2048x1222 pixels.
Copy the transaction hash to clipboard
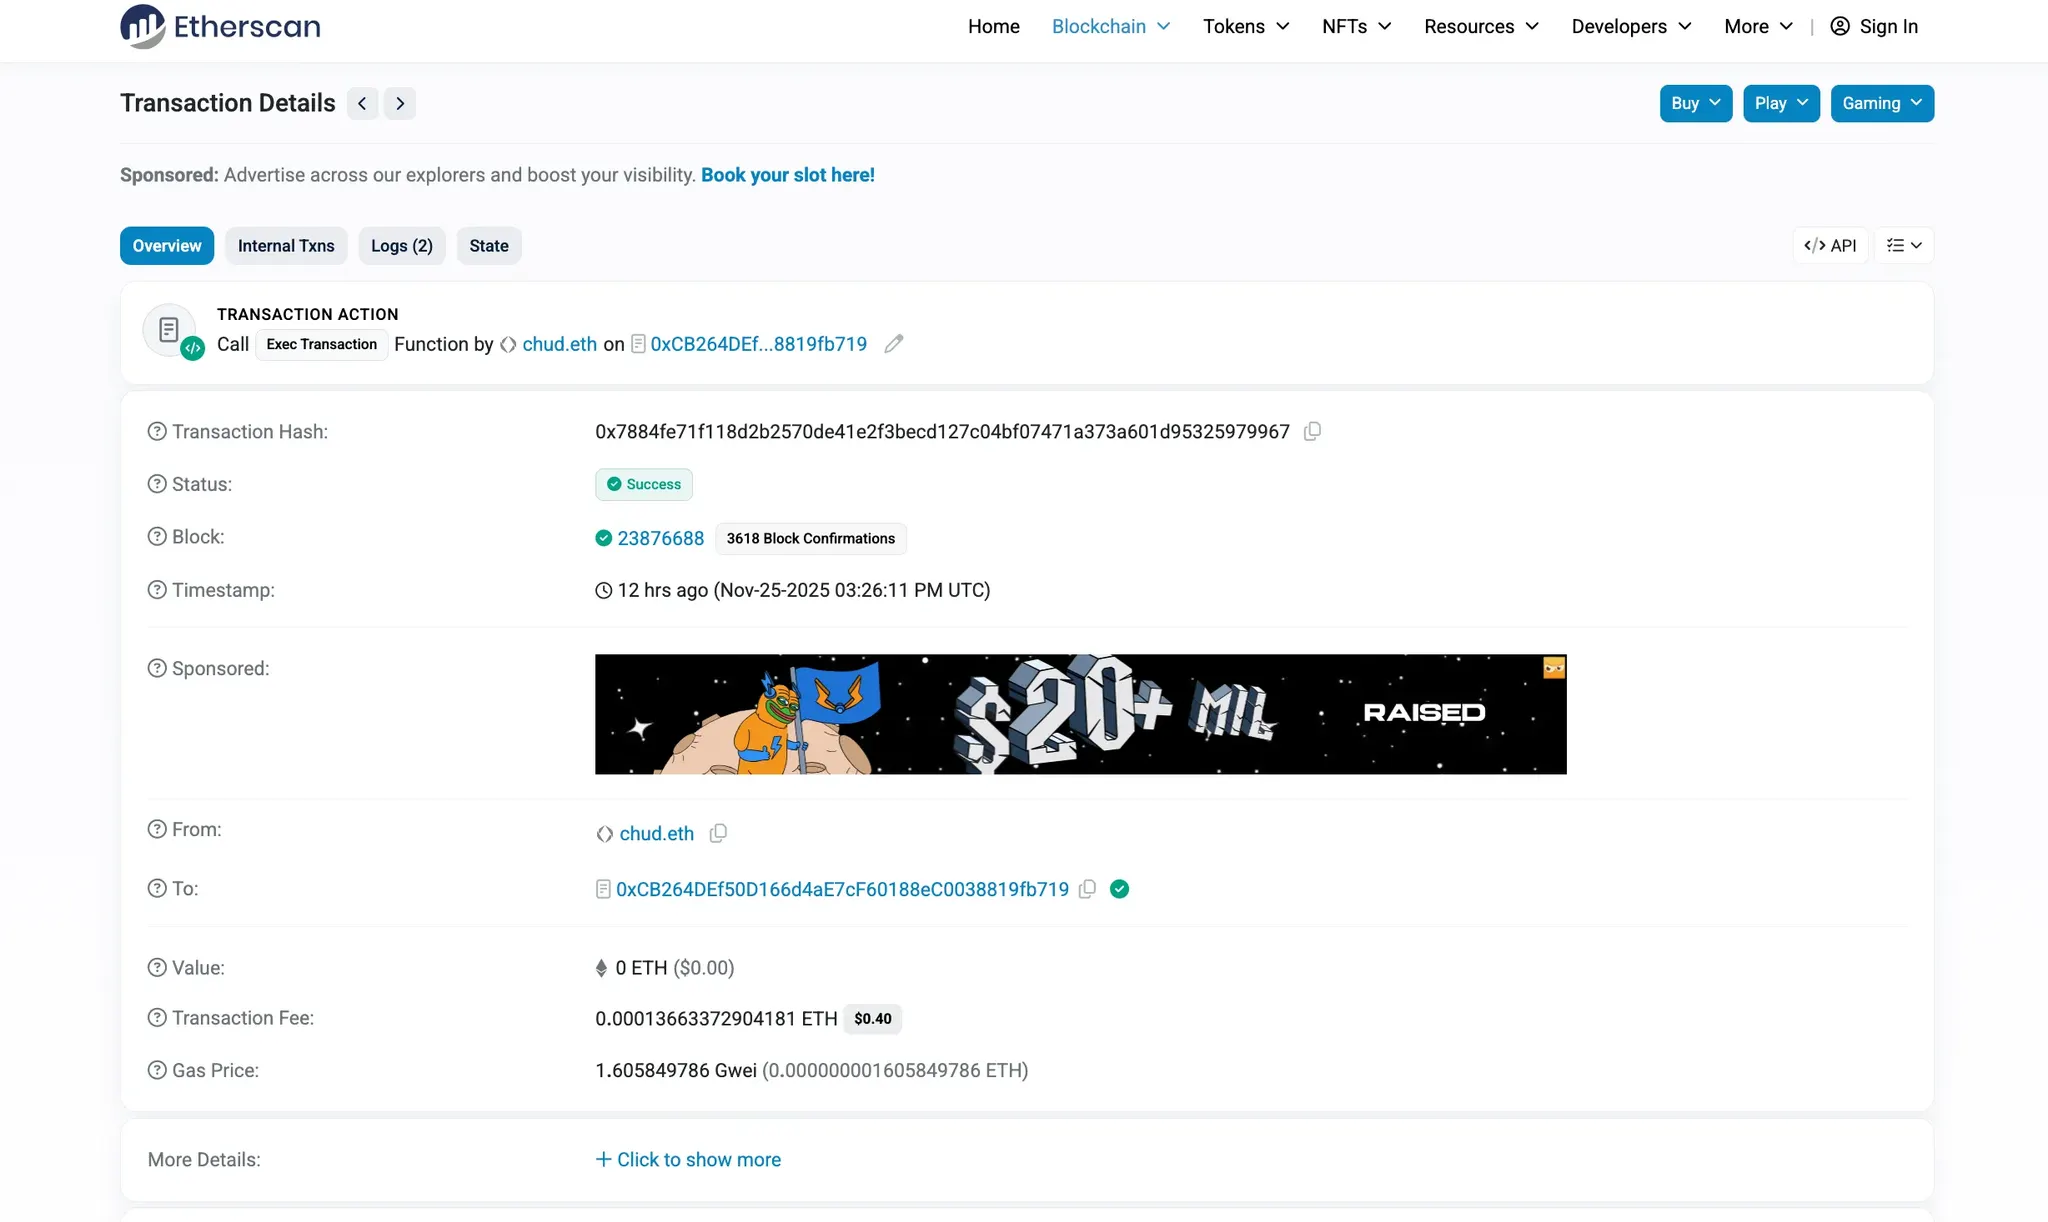(x=1312, y=431)
